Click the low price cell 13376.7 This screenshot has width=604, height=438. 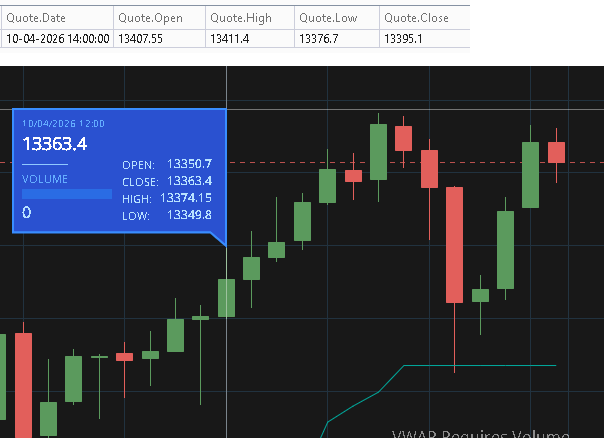(x=319, y=39)
